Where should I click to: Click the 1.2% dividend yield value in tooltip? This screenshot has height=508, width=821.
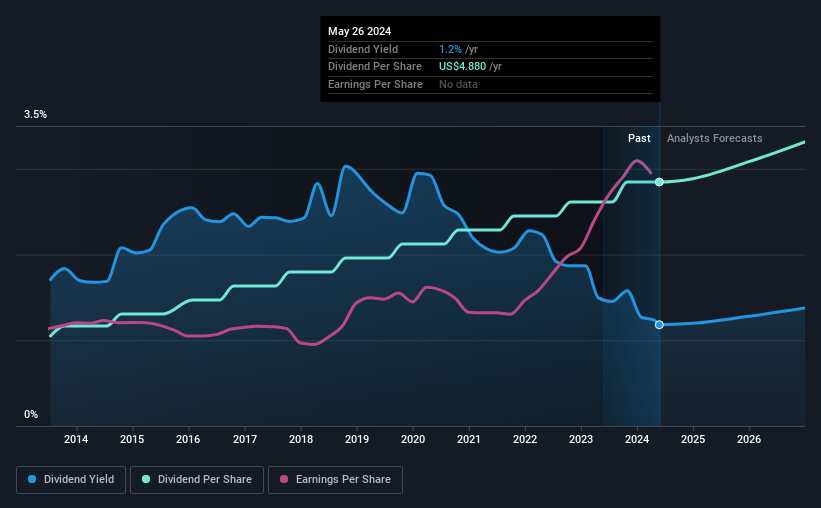pyautogui.click(x=450, y=49)
